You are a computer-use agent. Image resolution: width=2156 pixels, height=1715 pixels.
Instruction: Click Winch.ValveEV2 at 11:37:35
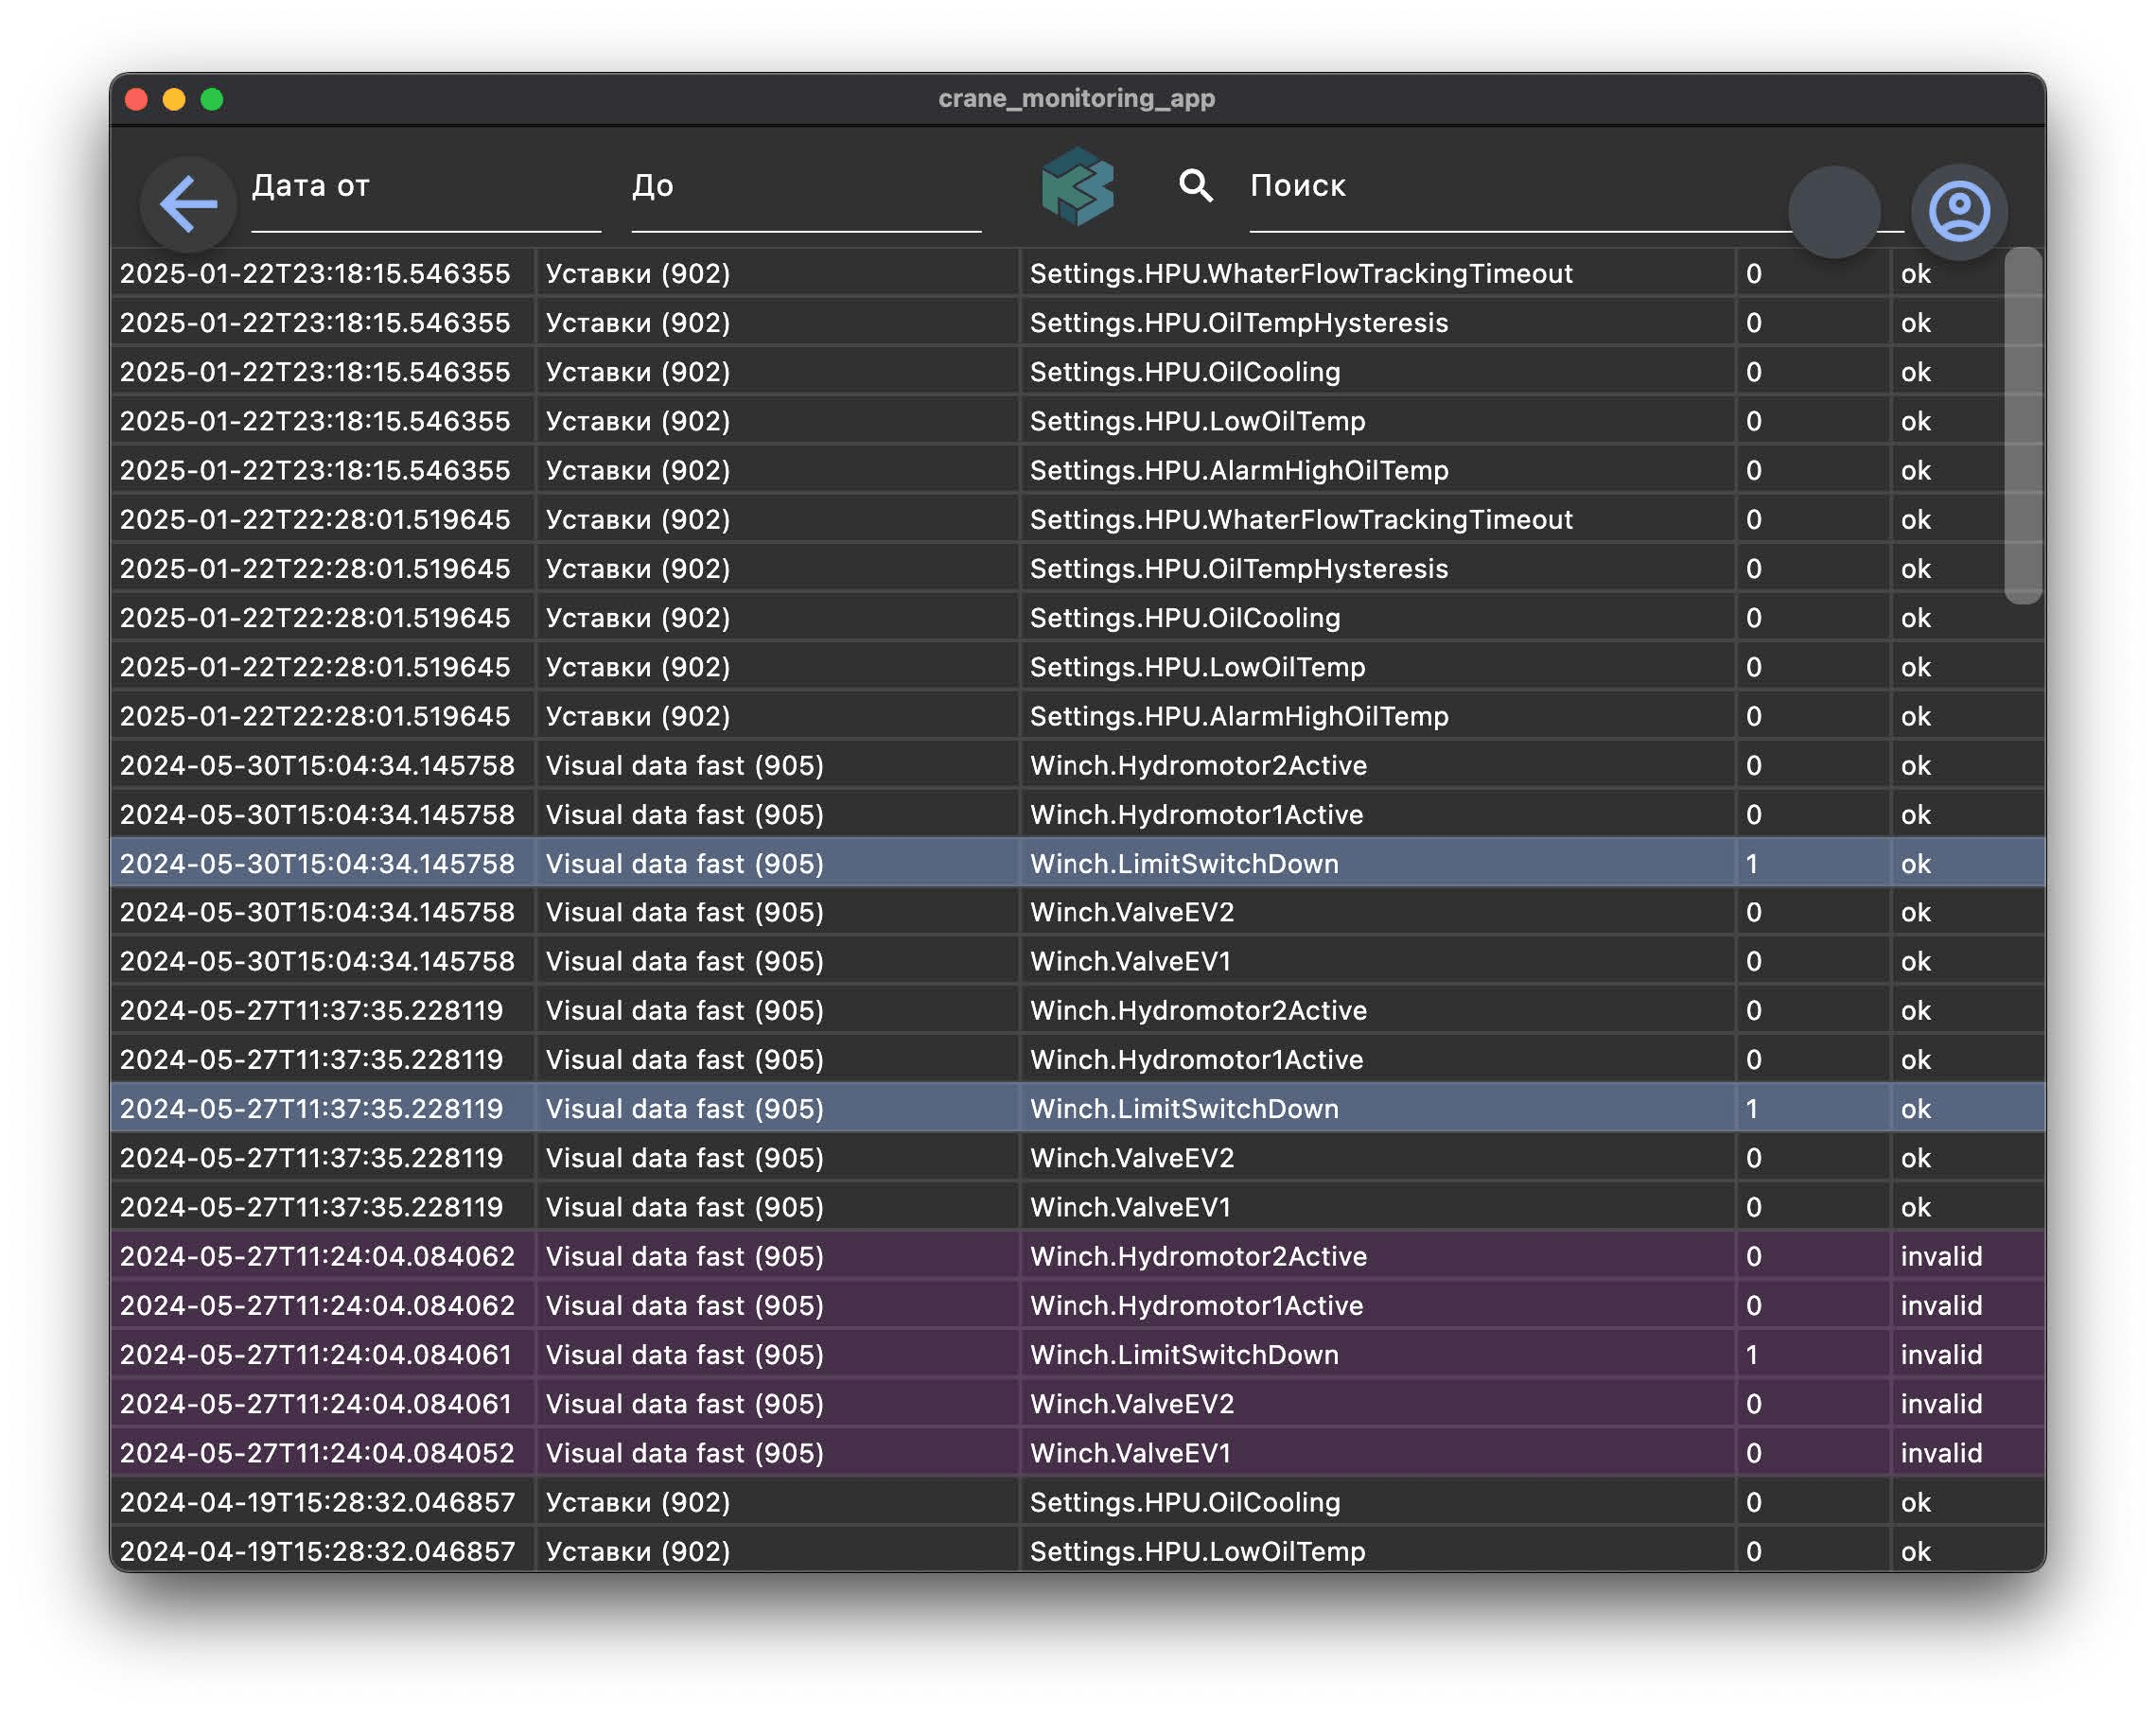[1132, 1157]
